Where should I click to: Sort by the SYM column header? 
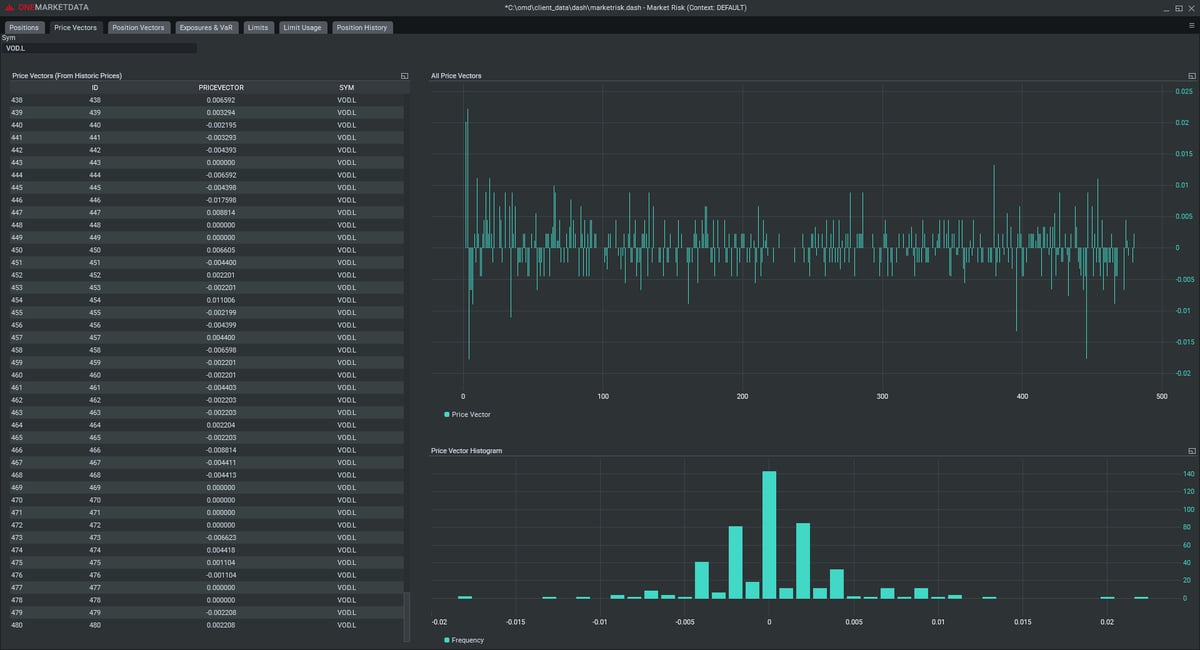pos(346,88)
